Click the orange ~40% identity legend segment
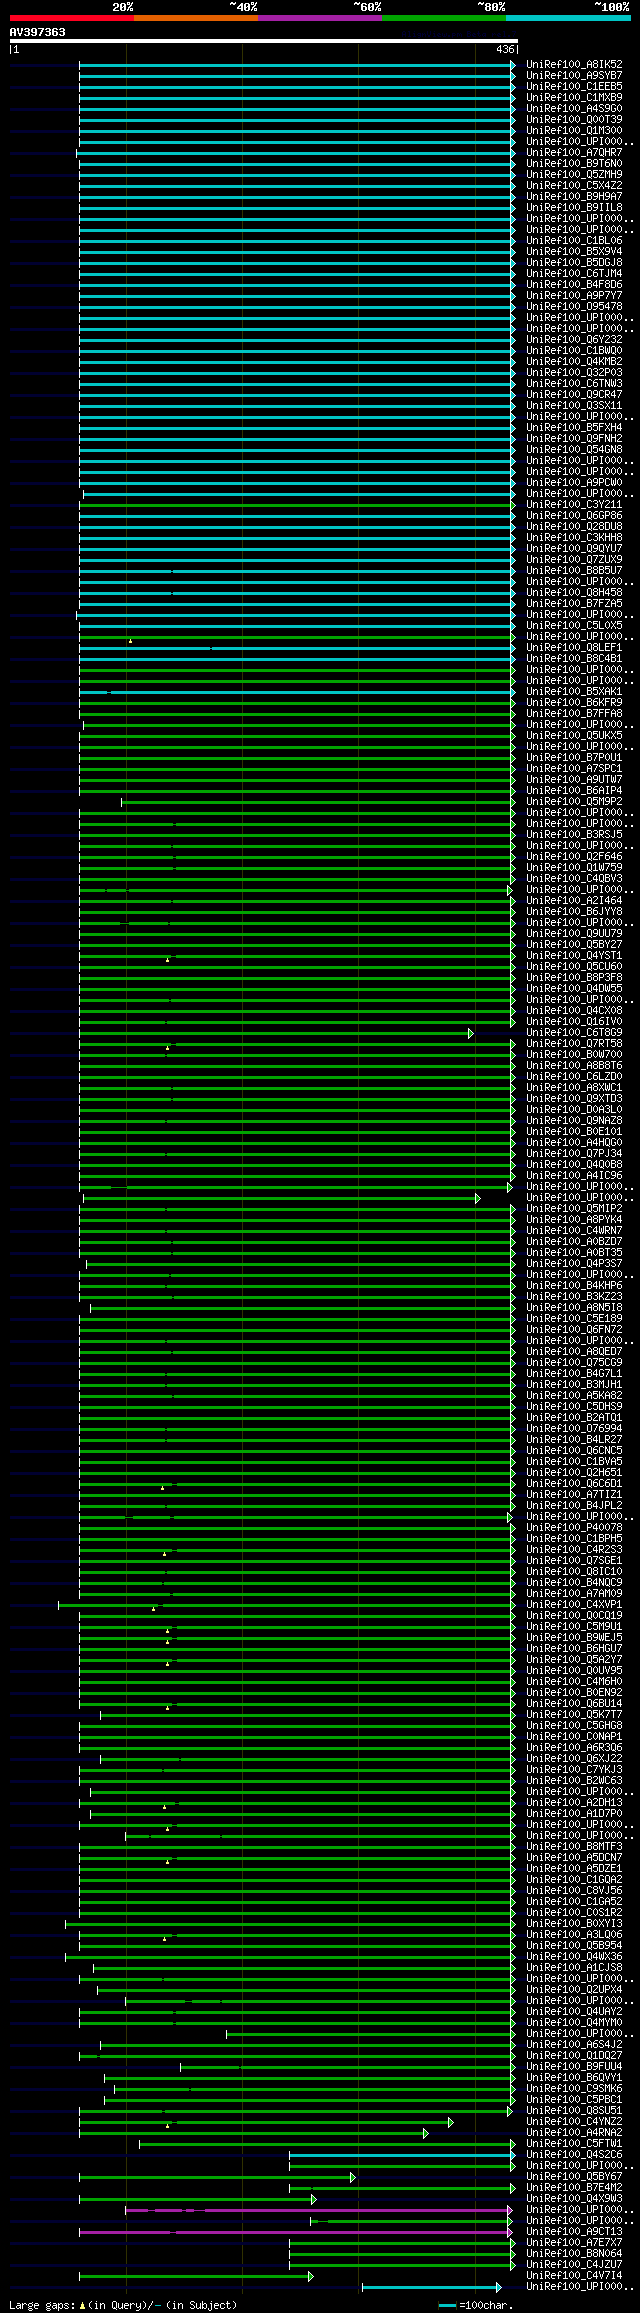This screenshot has width=640, height=2313. pyautogui.click(x=196, y=18)
